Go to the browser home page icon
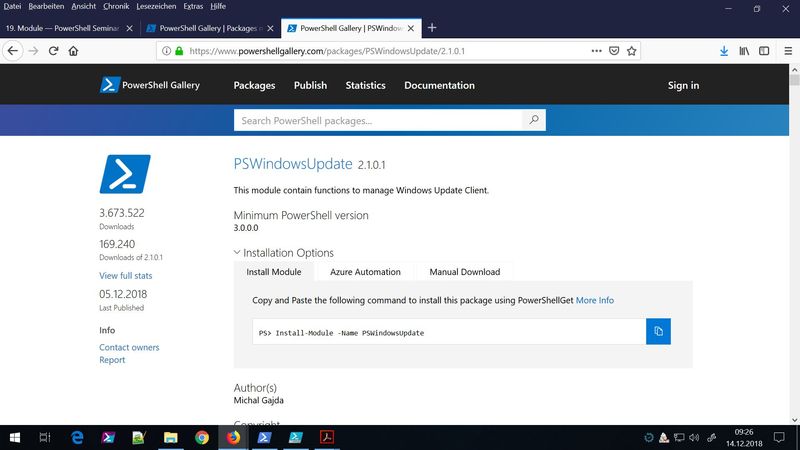Image resolution: width=800 pixels, height=450 pixels. pos(73,51)
